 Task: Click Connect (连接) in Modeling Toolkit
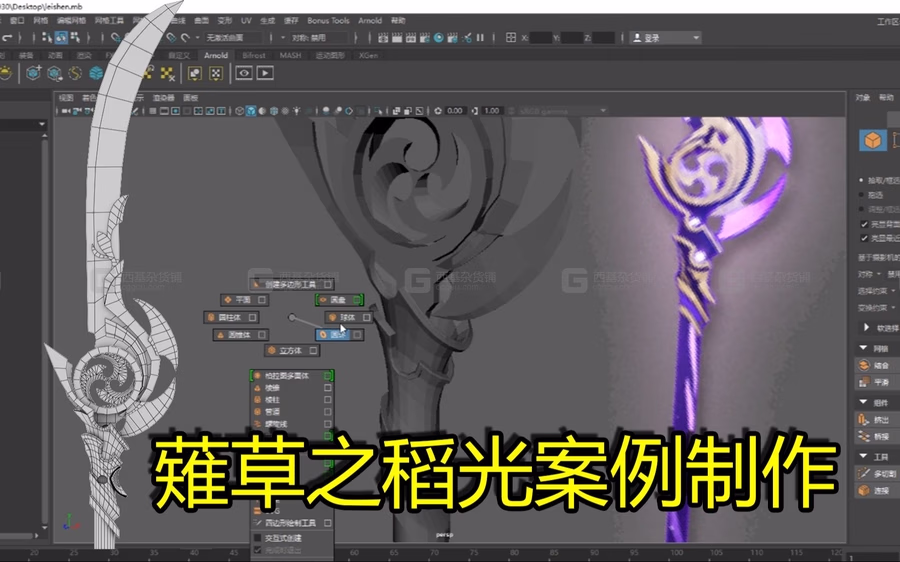click(x=875, y=490)
